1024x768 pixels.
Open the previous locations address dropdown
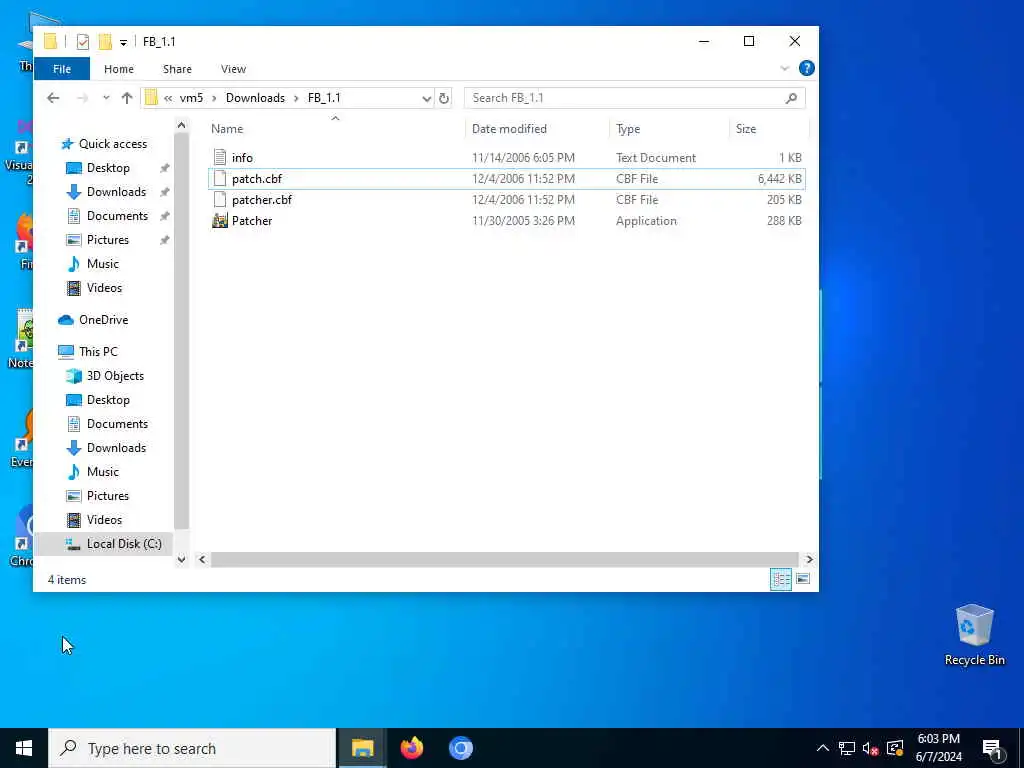tap(426, 99)
